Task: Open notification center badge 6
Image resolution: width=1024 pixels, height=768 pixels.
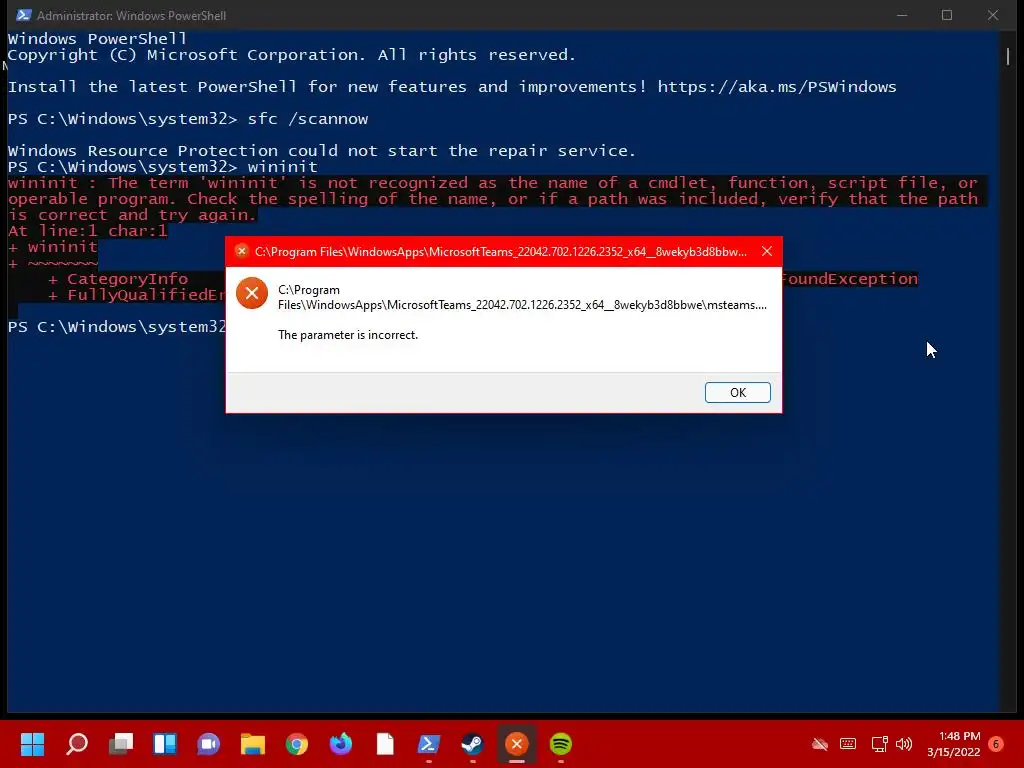Action: click(x=996, y=744)
